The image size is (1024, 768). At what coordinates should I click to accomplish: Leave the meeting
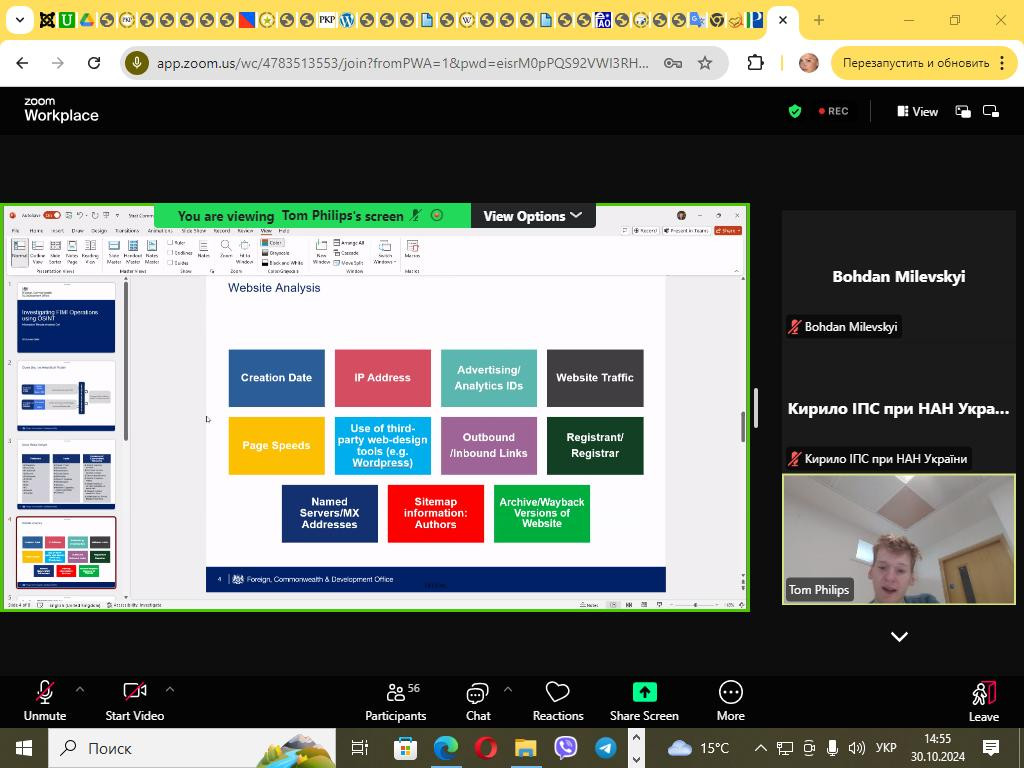coord(984,701)
